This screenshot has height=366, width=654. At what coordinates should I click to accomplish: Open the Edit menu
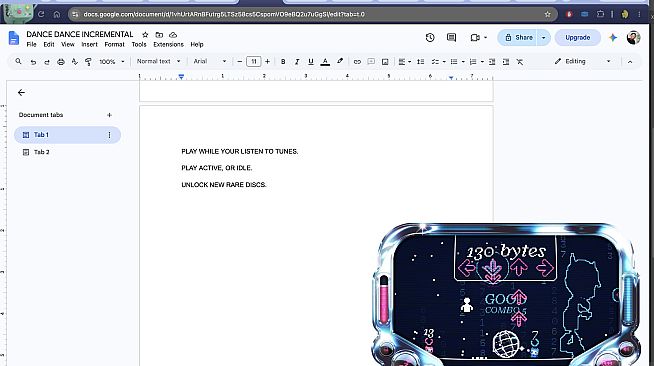tap(49, 44)
